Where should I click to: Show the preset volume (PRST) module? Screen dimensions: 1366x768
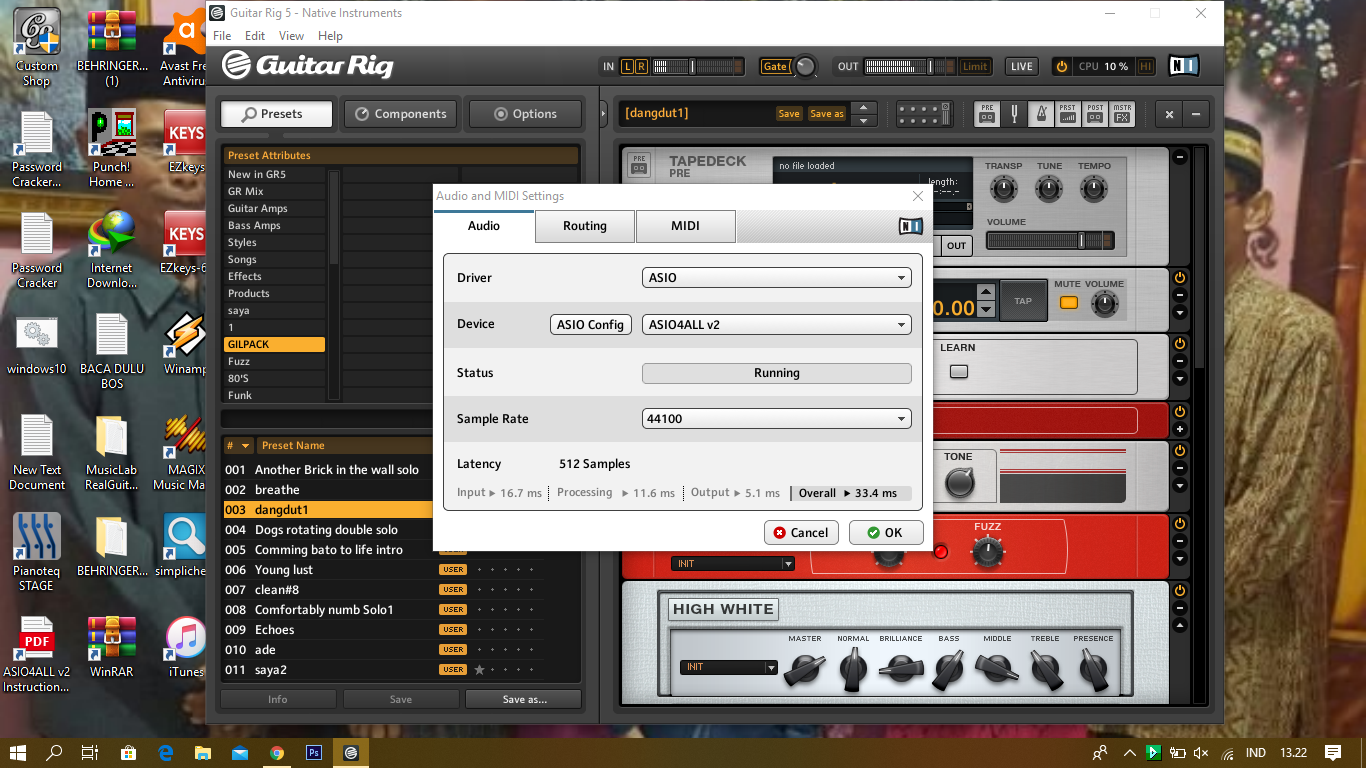point(1068,113)
